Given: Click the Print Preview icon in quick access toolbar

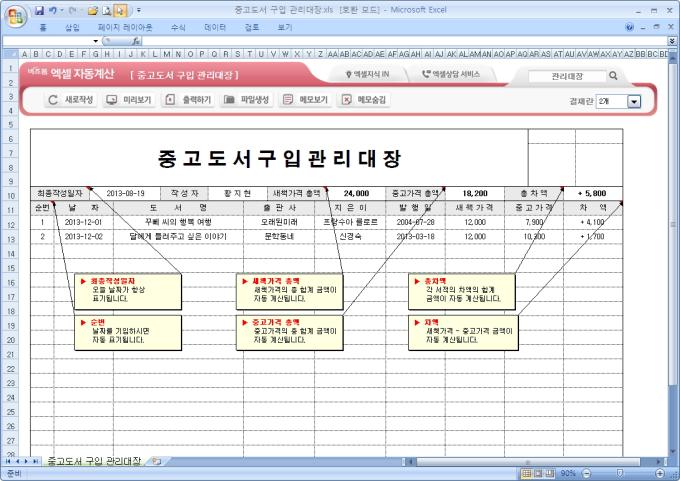Looking at the screenshot, I should [x=107, y=10].
